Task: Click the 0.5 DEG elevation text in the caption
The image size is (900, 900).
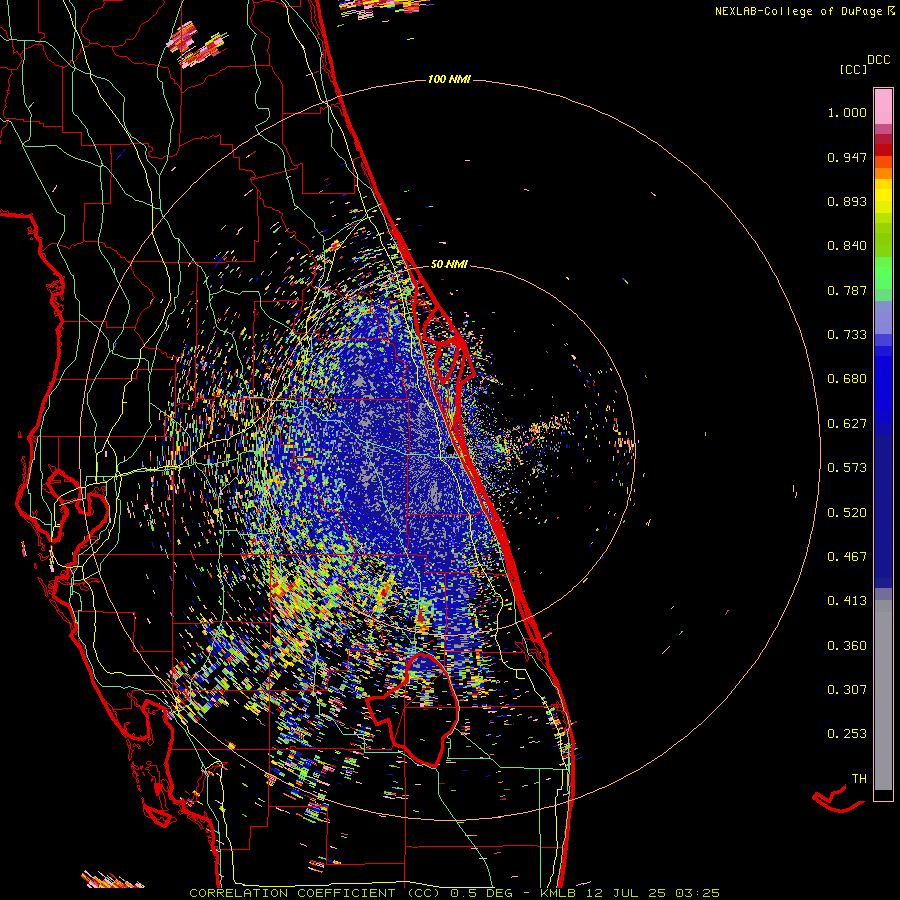Action: [481, 893]
